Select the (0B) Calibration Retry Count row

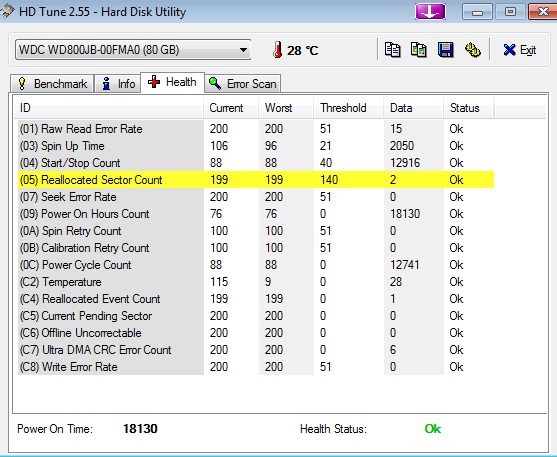[x=256, y=248]
